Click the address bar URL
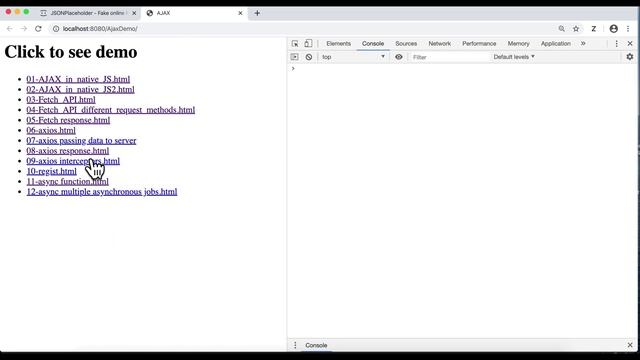This screenshot has height=360, width=640. point(100,29)
